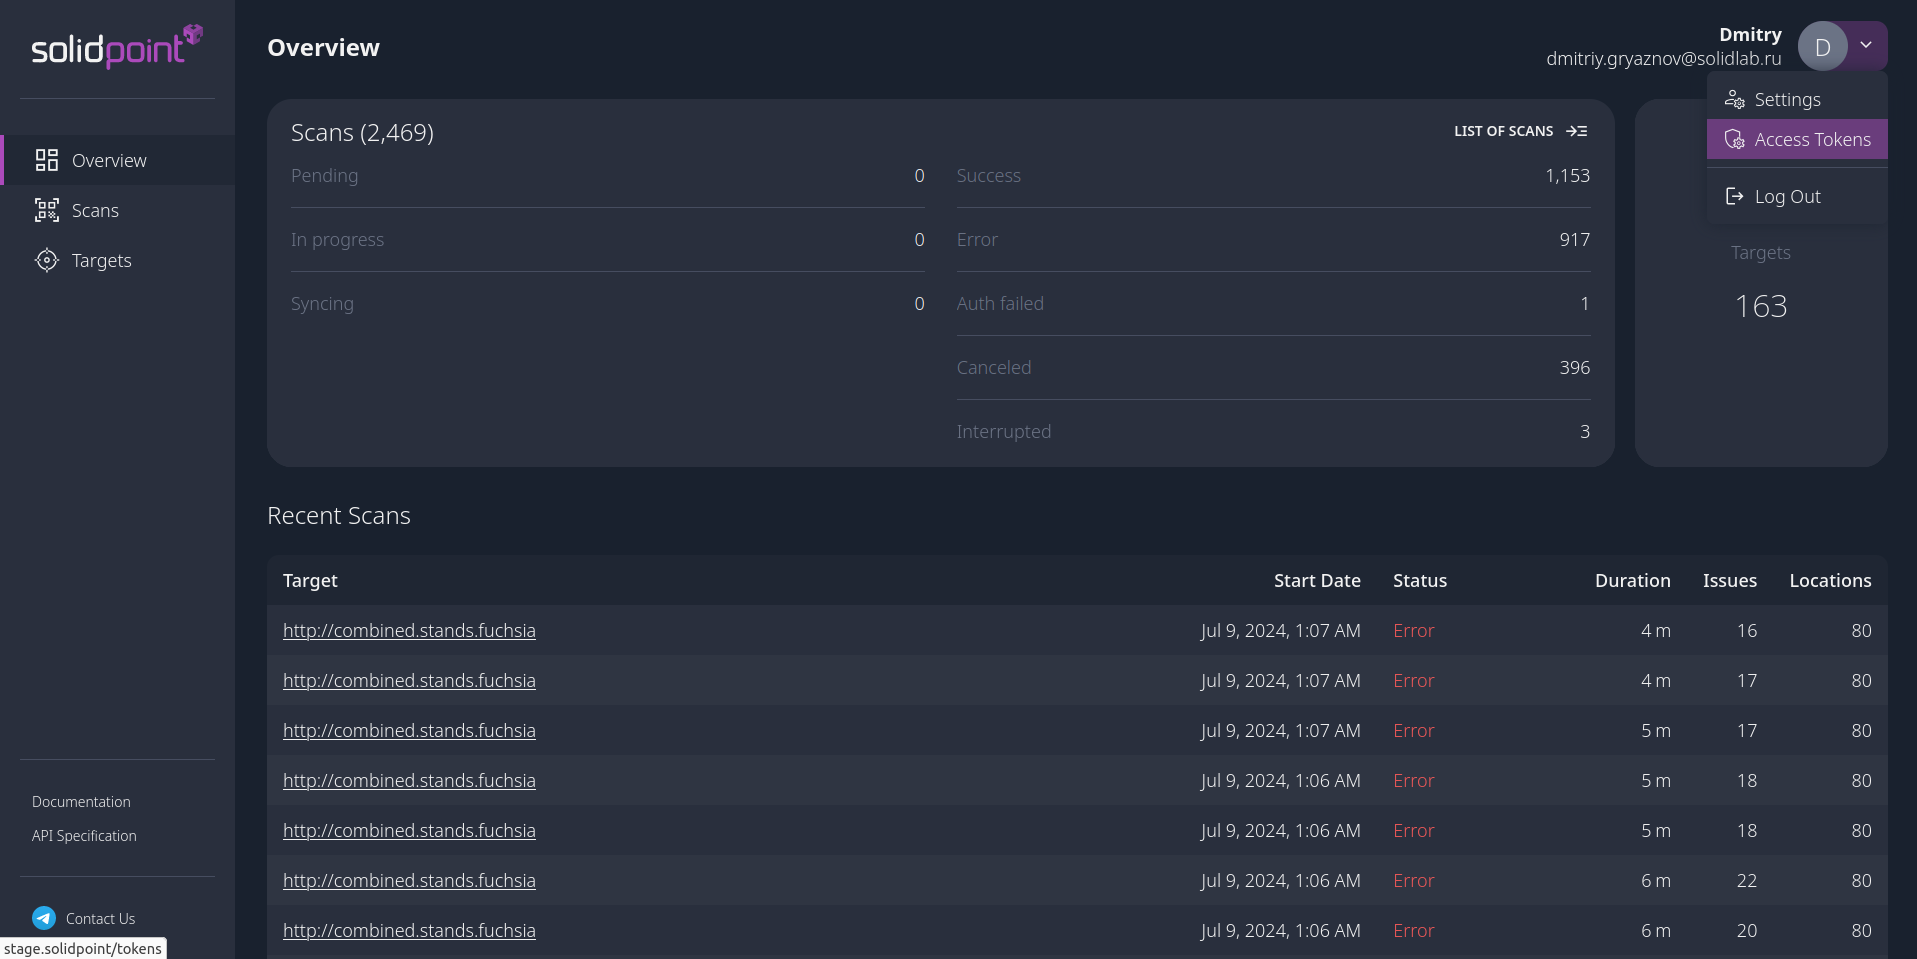Screen dimensions: 1917x959
Task: Open Settings from the user menu
Action: 1787,100
